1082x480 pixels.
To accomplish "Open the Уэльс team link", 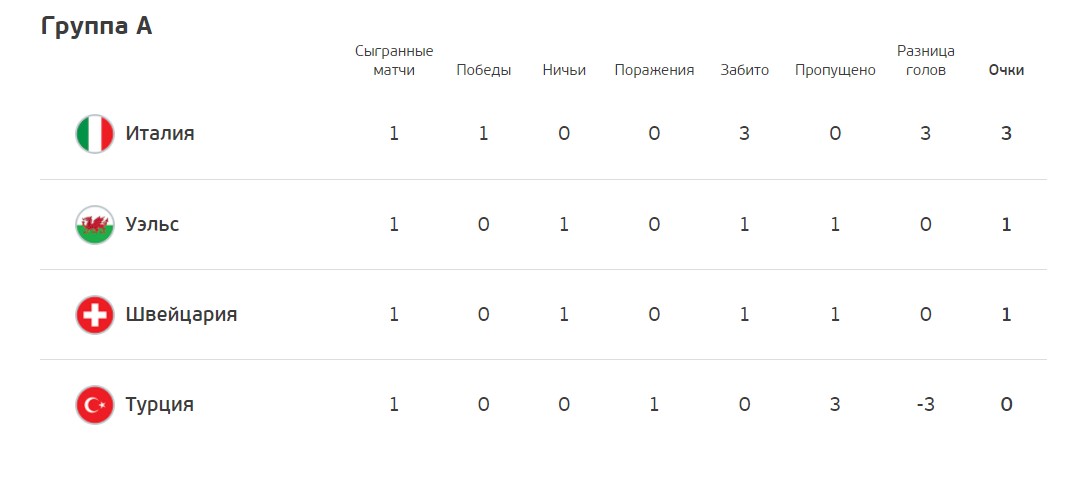I will click(x=153, y=224).
